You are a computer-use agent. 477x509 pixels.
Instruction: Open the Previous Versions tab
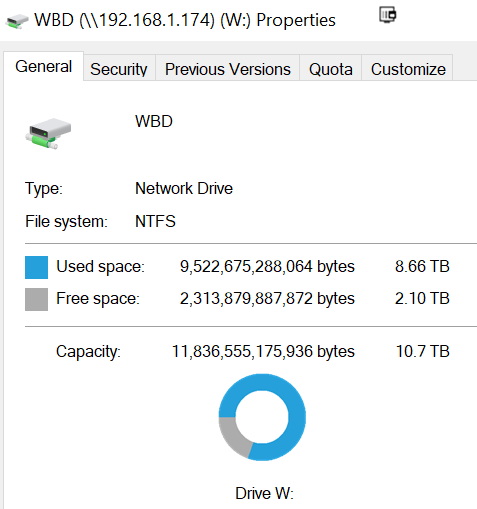(x=228, y=69)
